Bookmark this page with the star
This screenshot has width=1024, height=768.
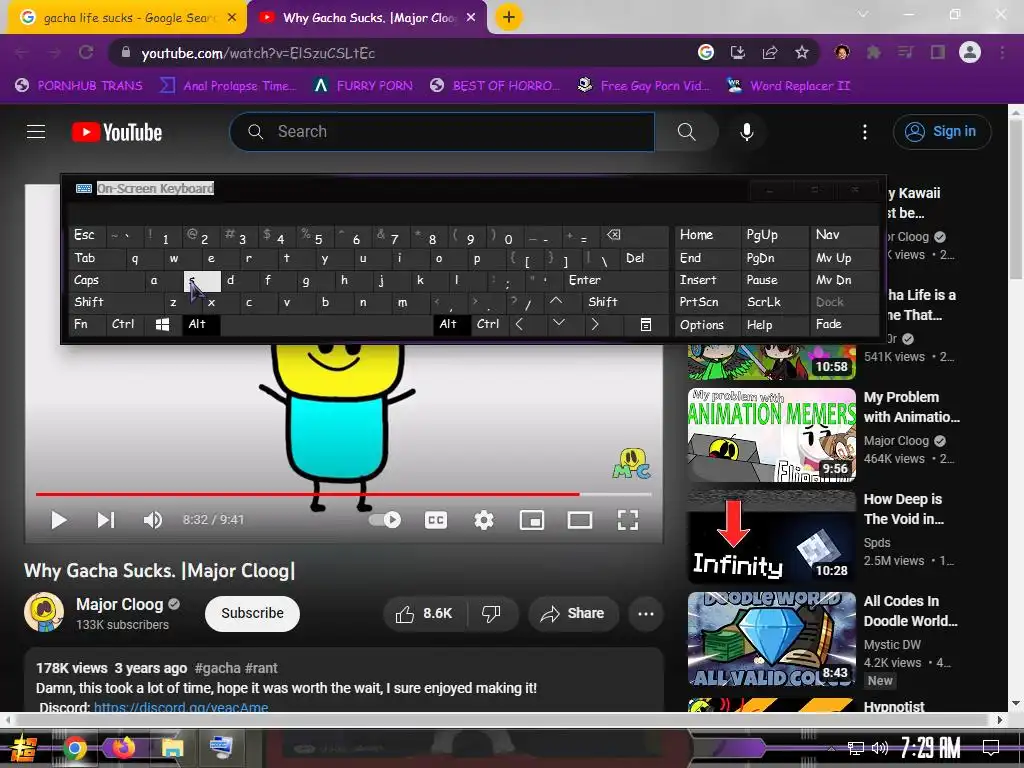(802, 52)
